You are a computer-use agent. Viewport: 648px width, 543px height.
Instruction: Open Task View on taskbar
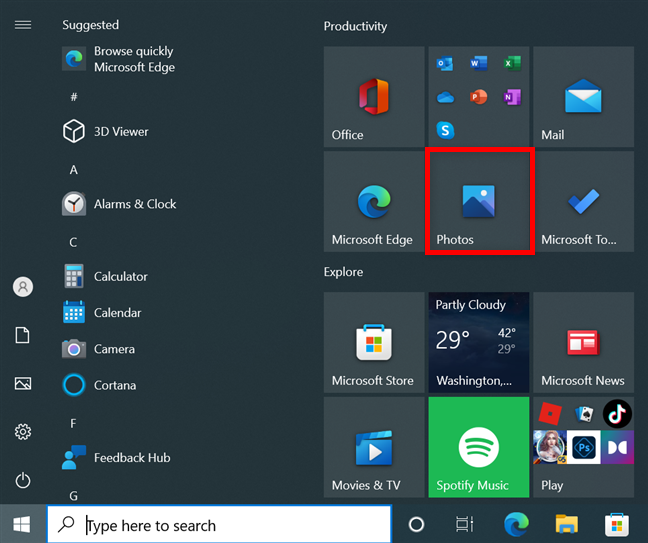click(465, 524)
